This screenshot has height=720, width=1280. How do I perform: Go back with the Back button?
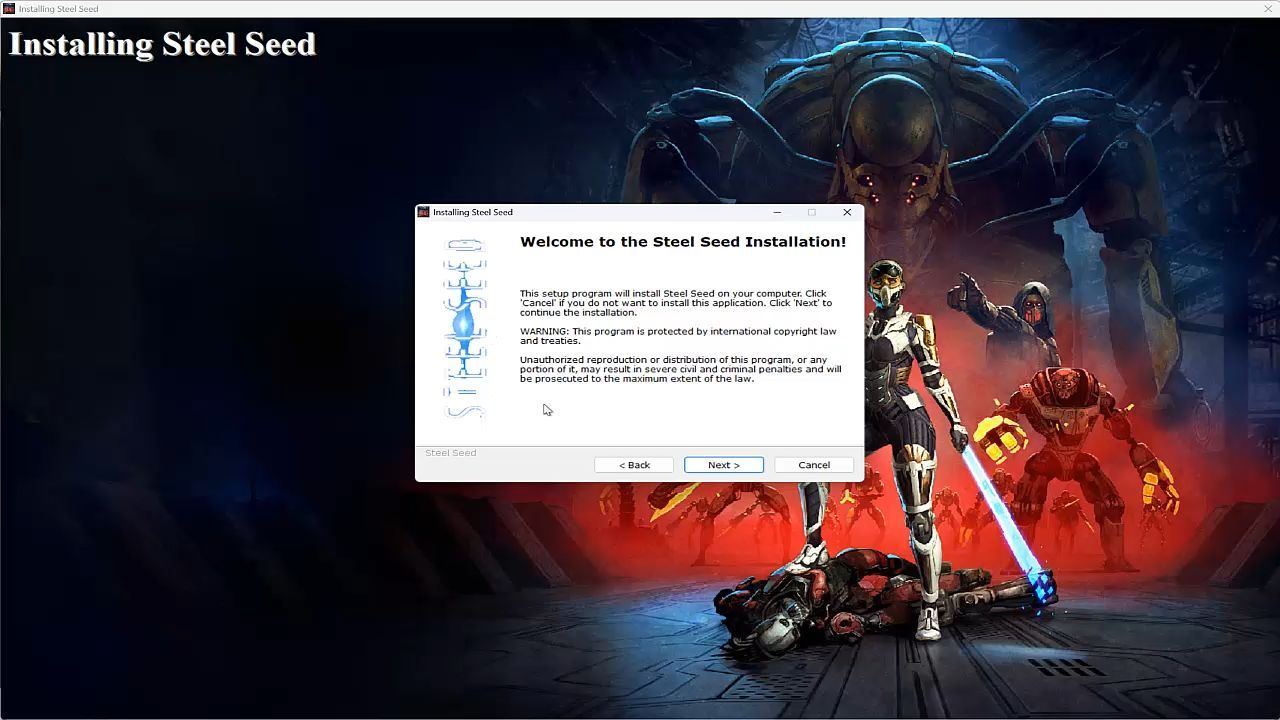tap(634, 465)
